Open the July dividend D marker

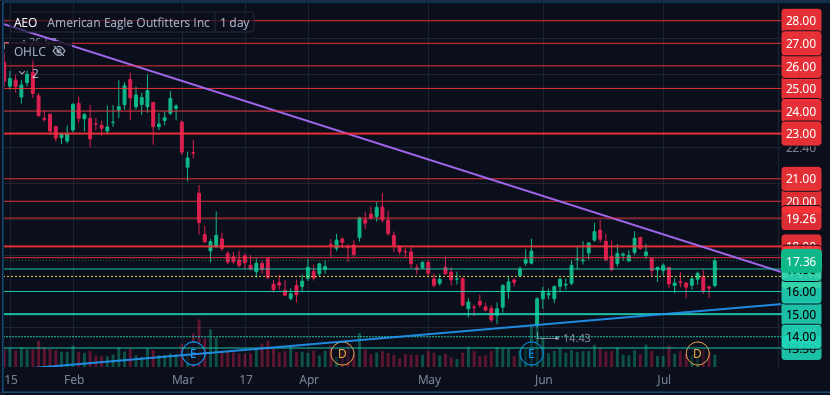point(698,353)
